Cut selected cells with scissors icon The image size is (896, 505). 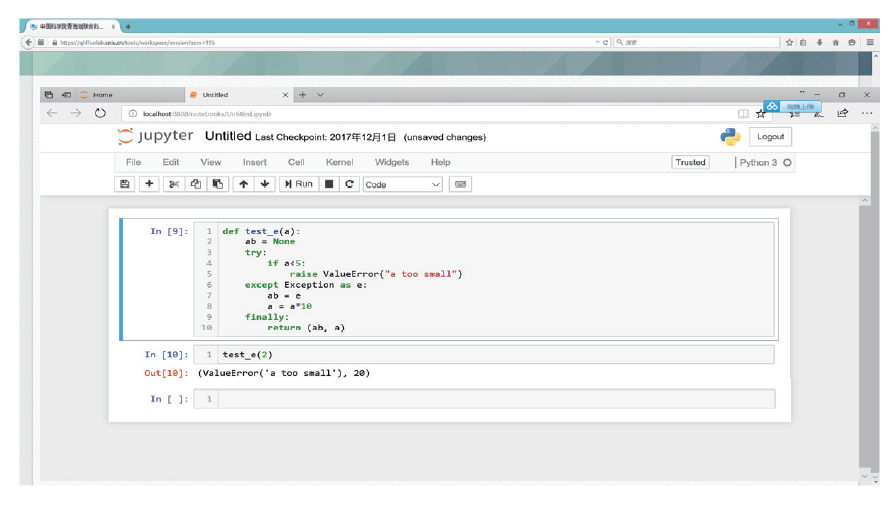(174, 184)
